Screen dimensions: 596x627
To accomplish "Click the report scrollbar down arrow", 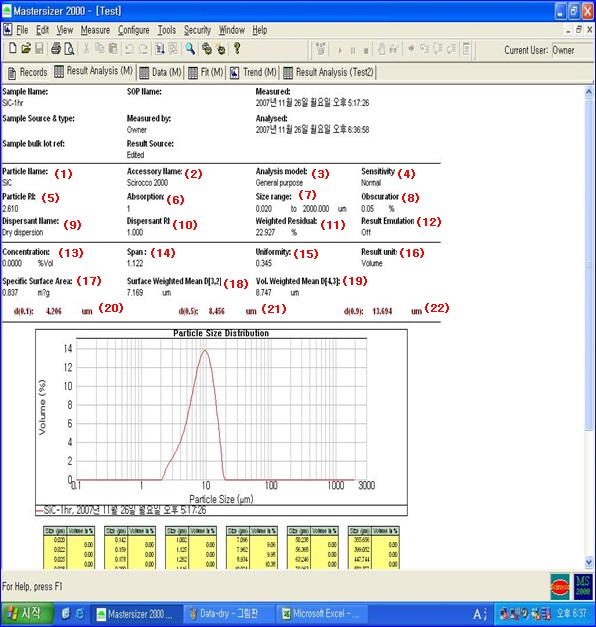I will click(x=589, y=562).
